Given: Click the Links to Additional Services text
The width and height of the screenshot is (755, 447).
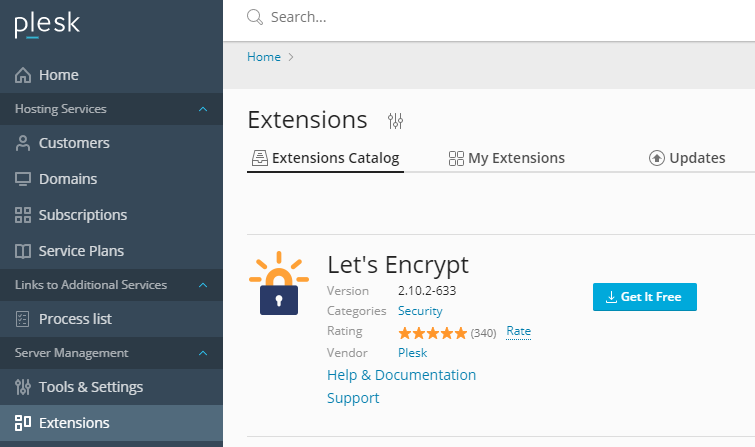Looking at the screenshot, I should pos(91,285).
